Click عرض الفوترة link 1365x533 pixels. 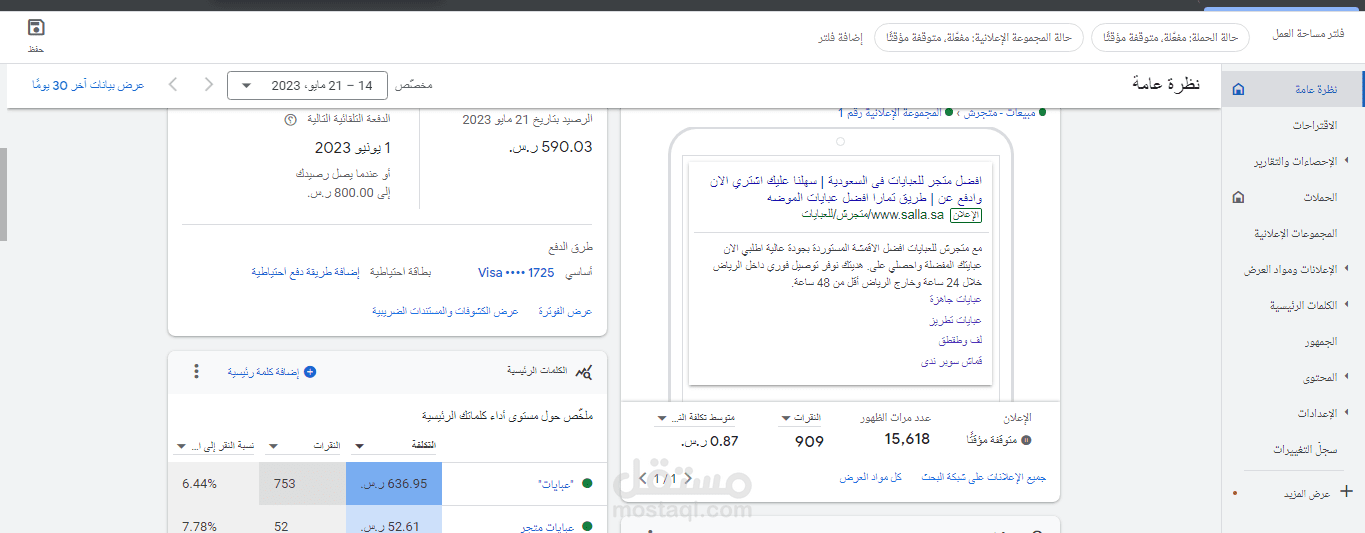566,311
